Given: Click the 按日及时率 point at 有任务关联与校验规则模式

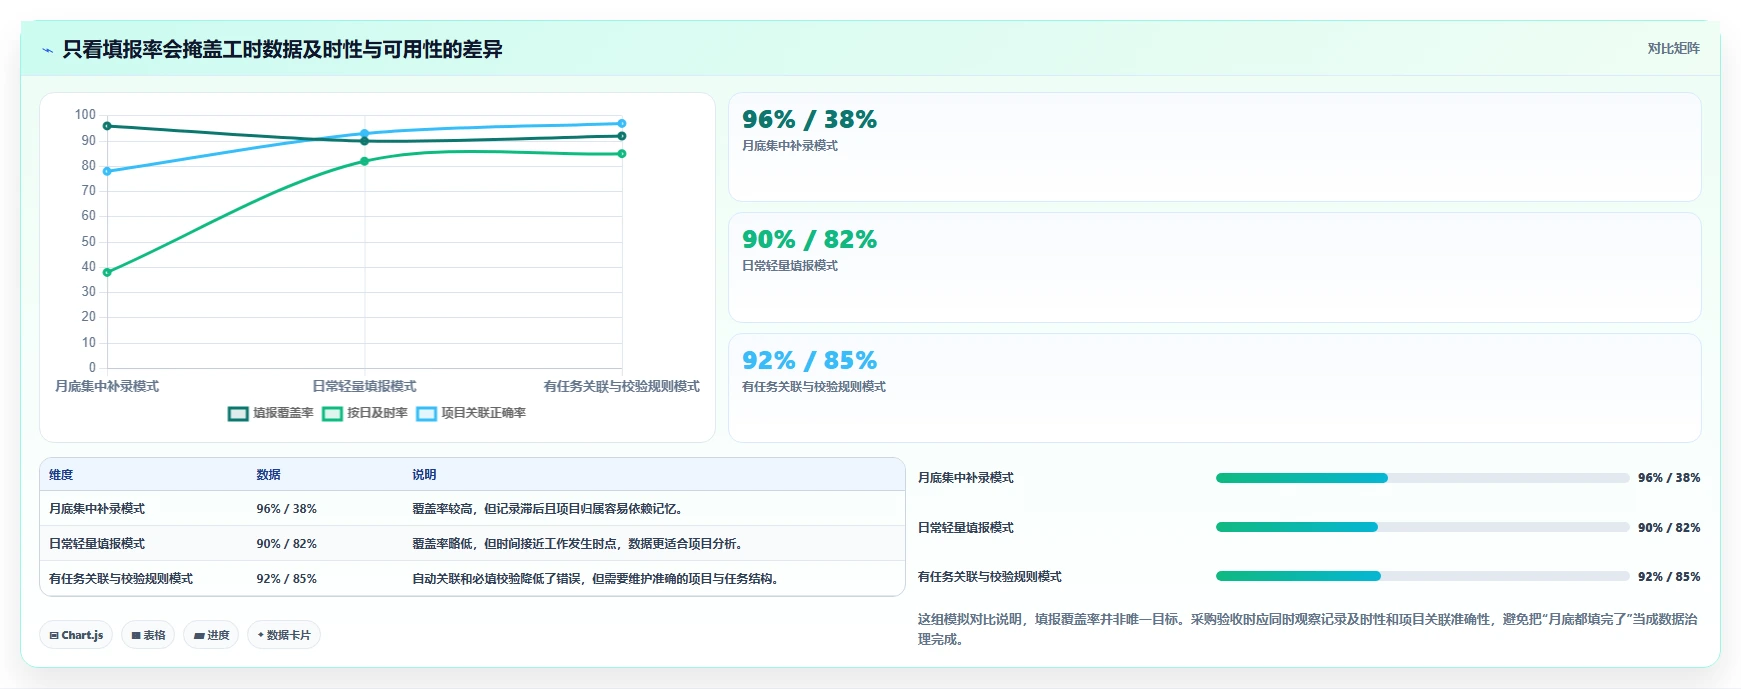Looking at the screenshot, I should [x=622, y=154].
